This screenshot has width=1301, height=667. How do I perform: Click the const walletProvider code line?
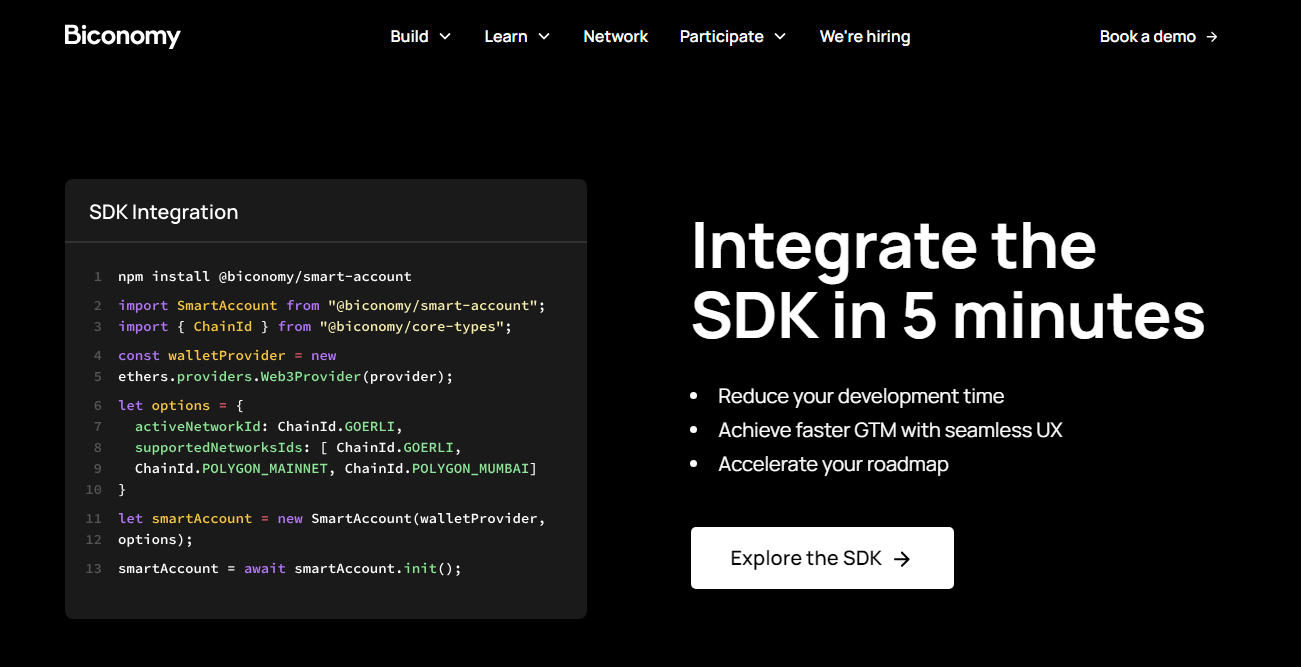coord(227,355)
